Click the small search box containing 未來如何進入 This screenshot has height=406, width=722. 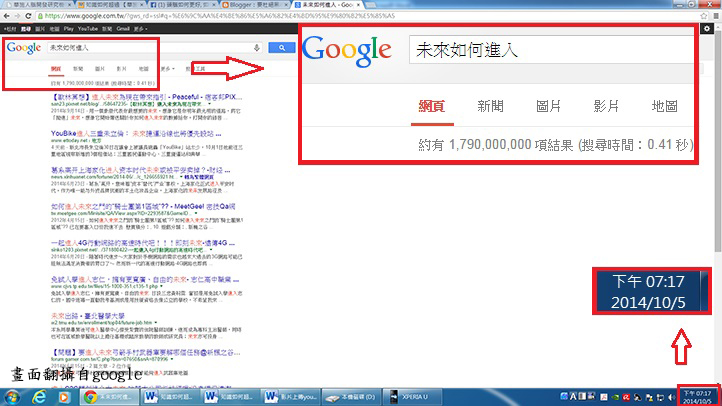tap(155, 48)
